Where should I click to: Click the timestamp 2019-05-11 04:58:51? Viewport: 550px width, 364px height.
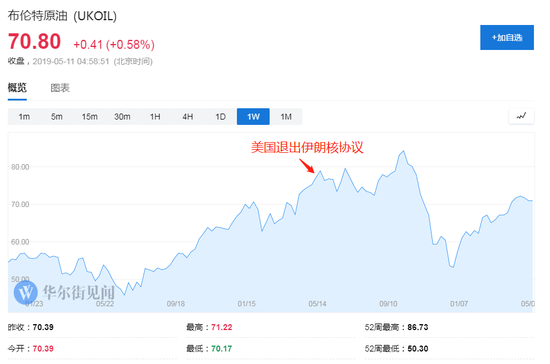tap(71, 61)
